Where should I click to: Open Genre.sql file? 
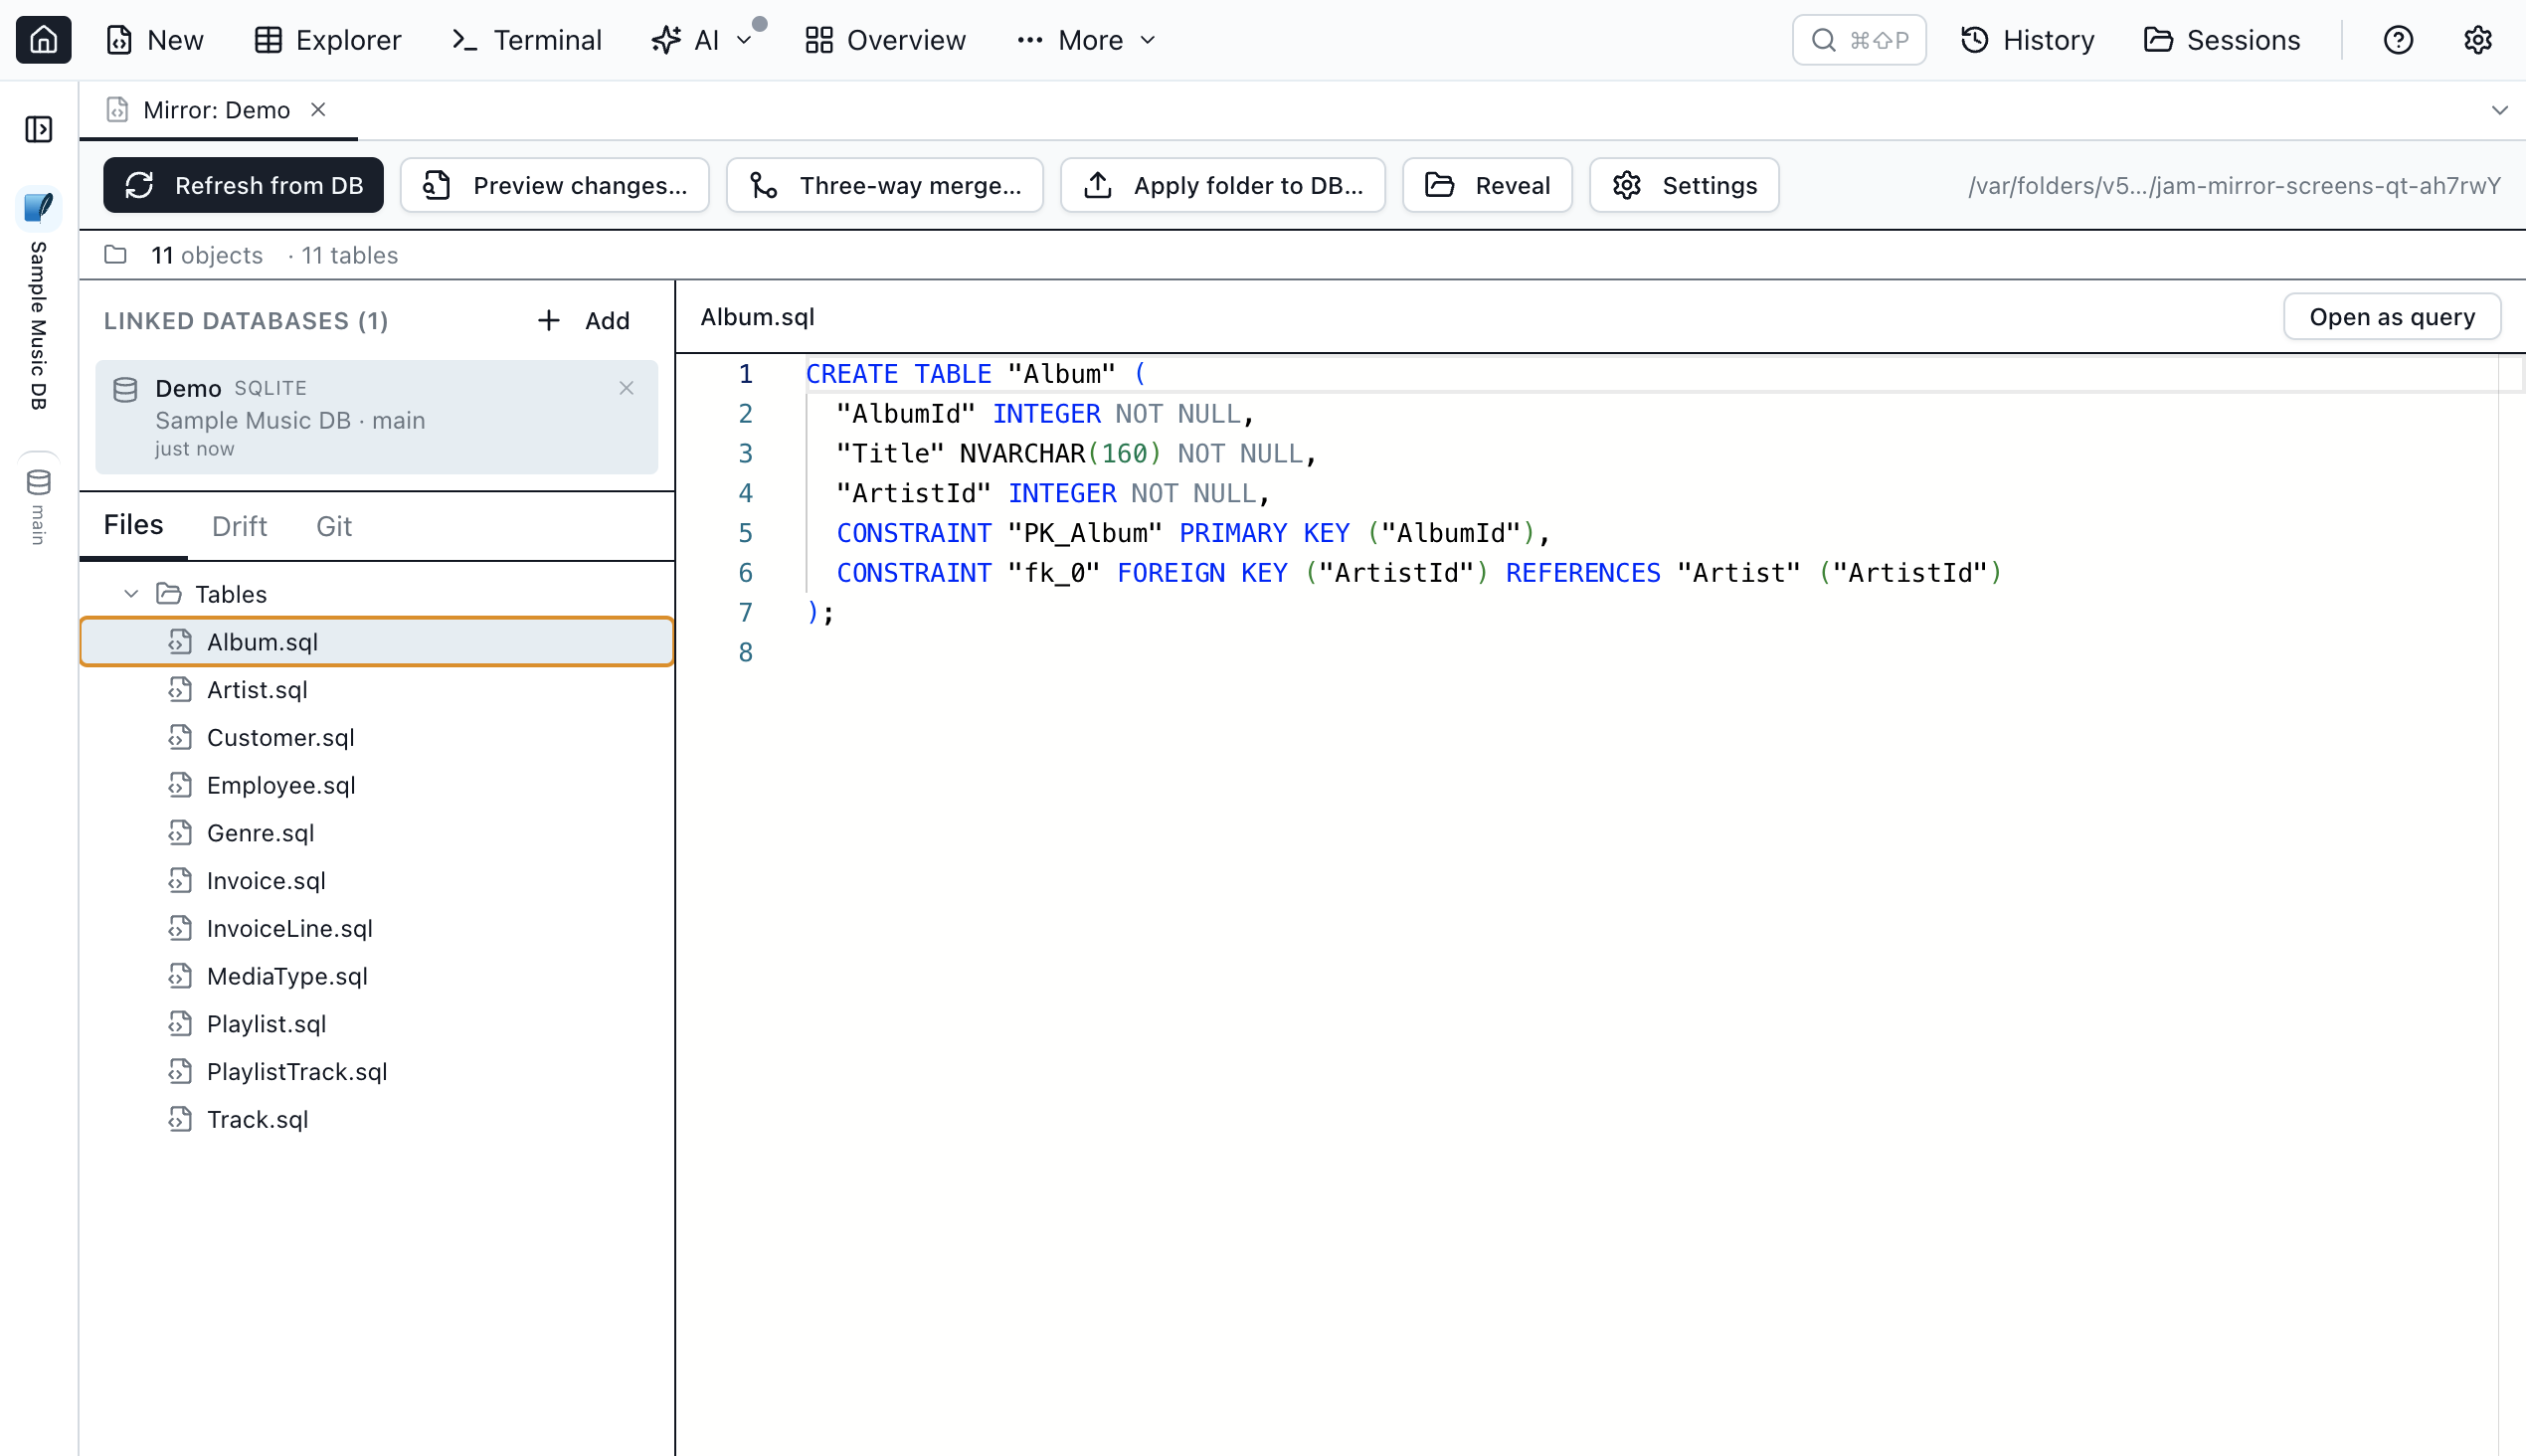377,833
